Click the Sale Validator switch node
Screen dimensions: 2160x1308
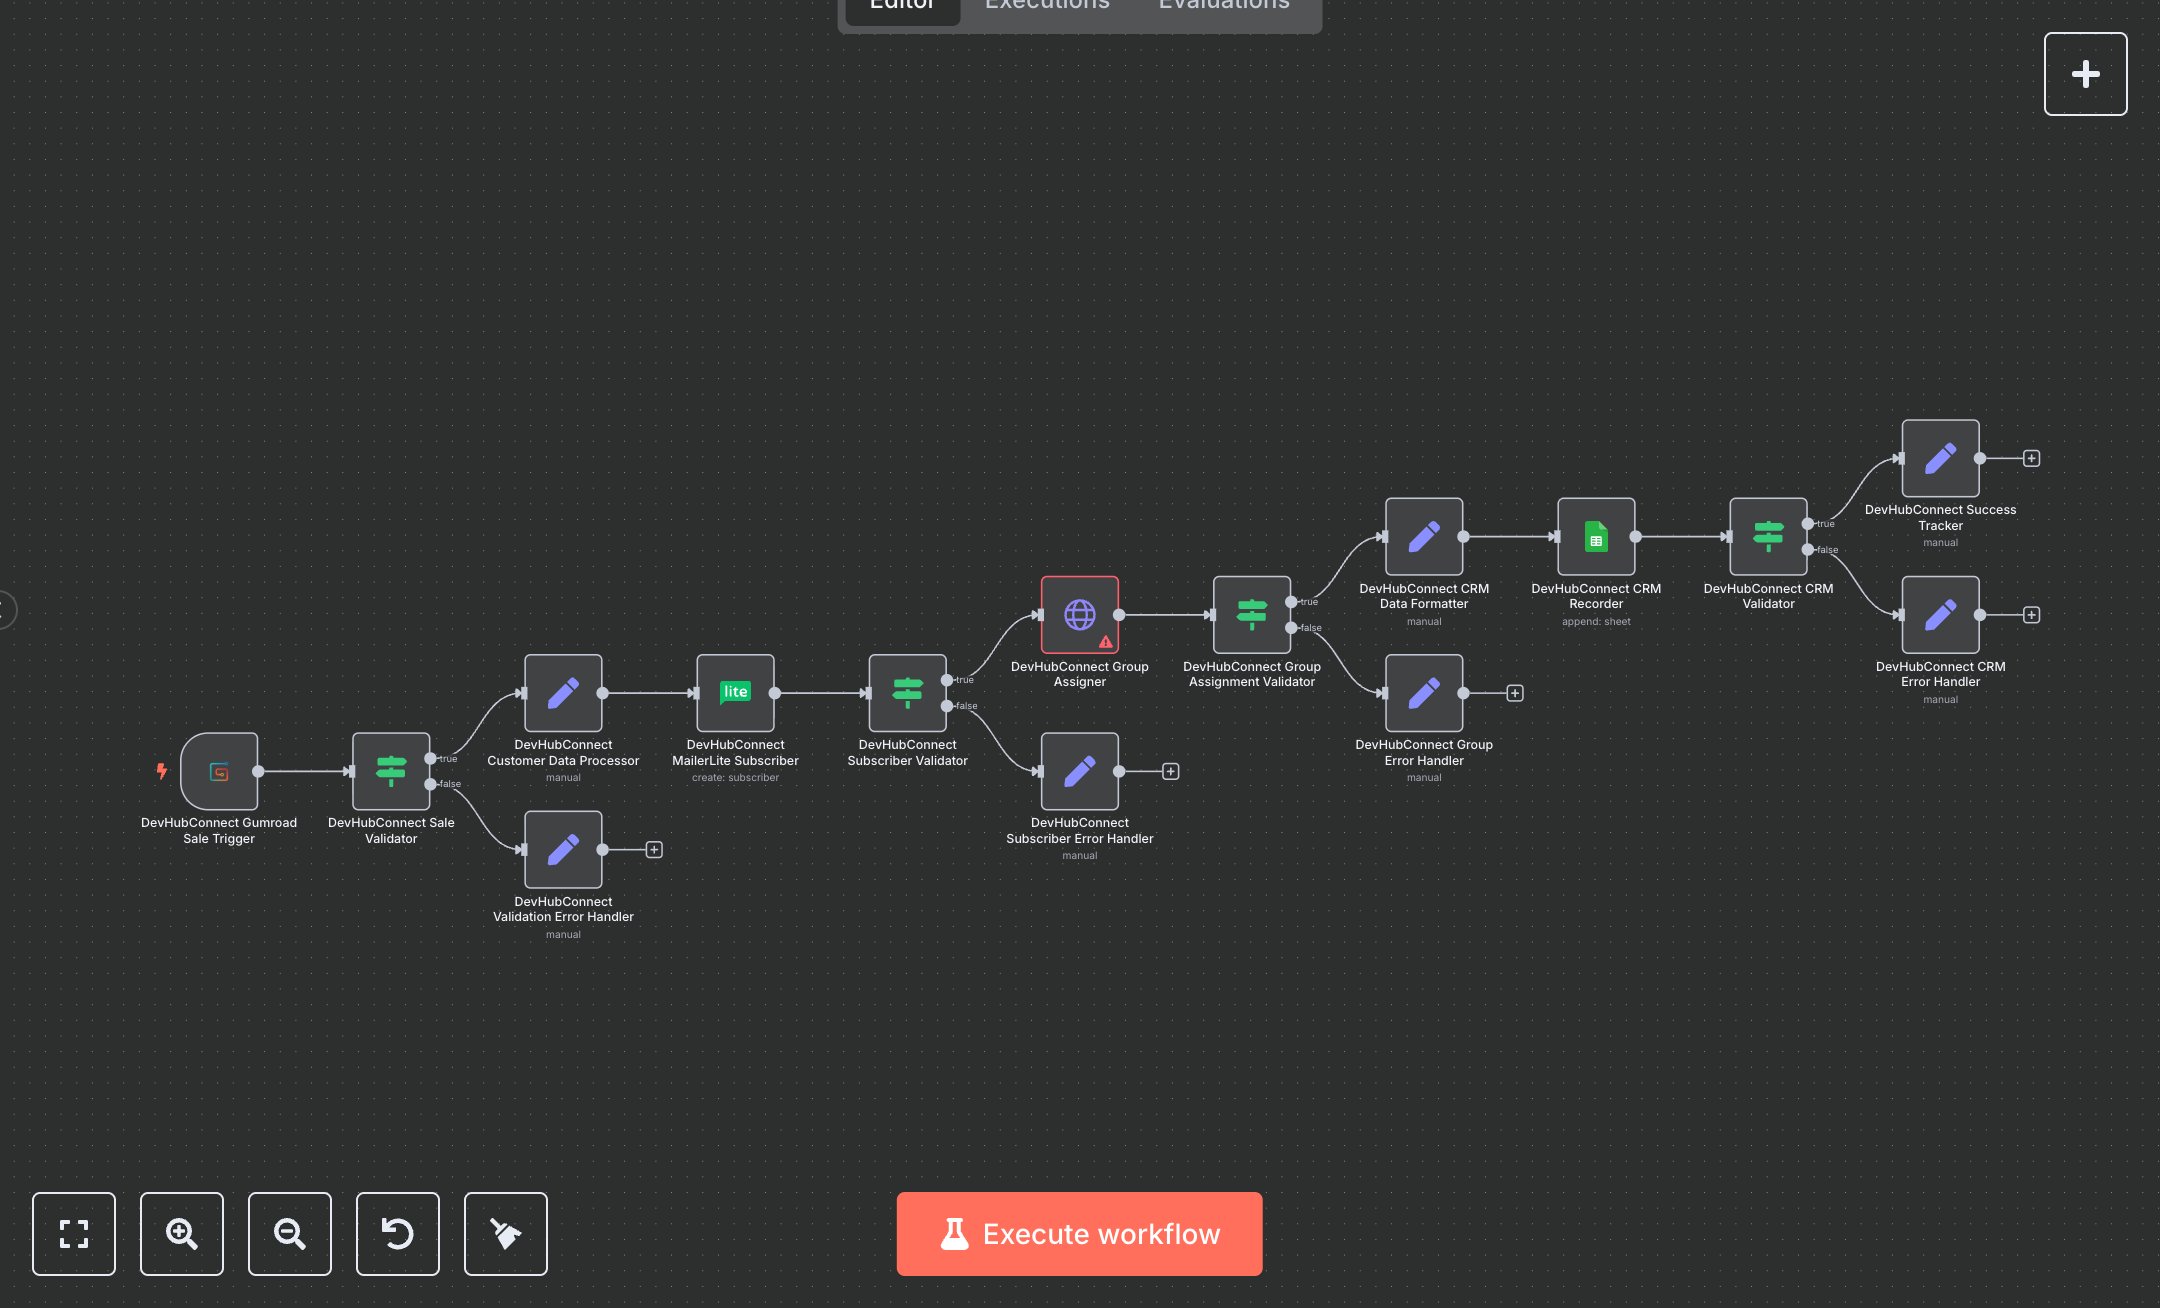pos(391,771)
